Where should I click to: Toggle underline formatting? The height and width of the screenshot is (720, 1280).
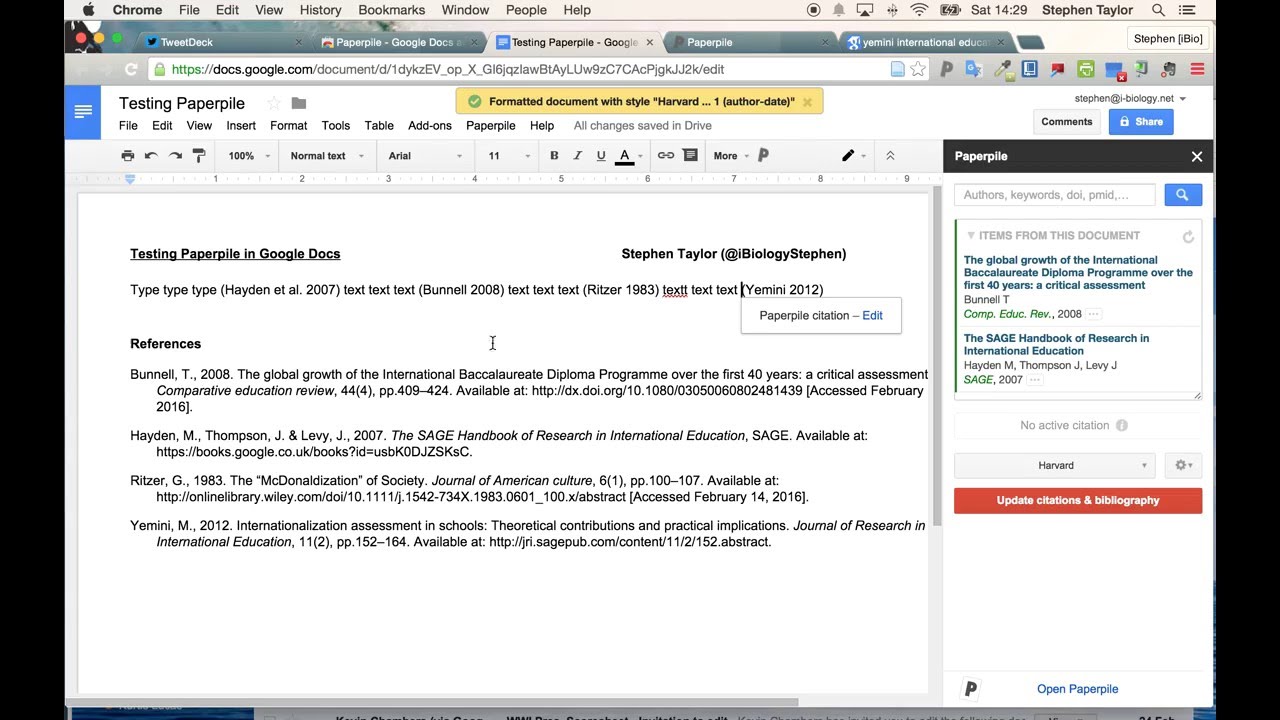(601, 156)
